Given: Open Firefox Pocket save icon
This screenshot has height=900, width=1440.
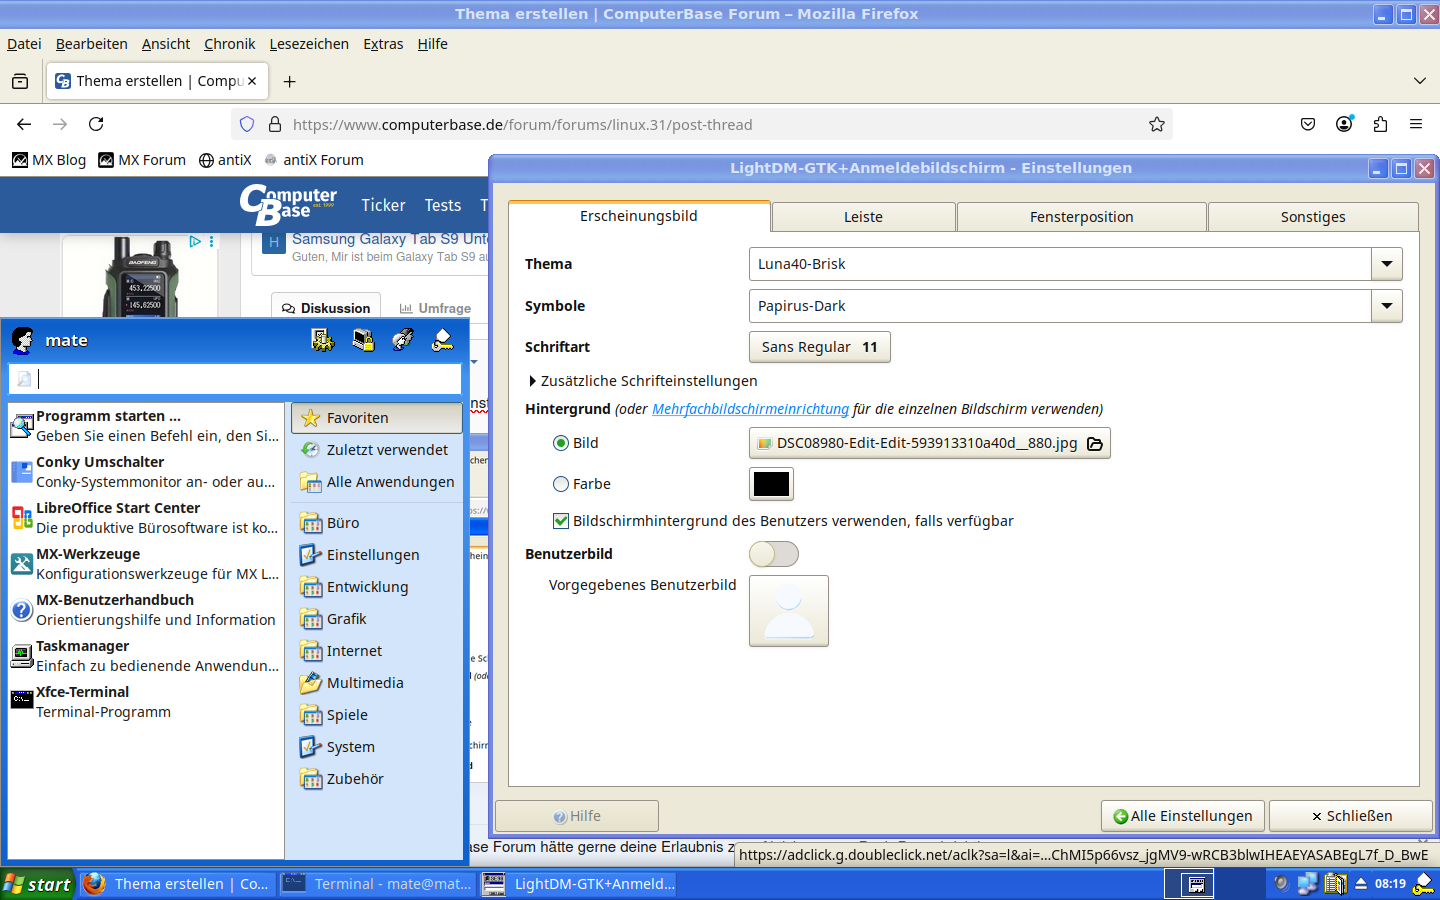Looking at the screenshot, I should (1308, 124).
